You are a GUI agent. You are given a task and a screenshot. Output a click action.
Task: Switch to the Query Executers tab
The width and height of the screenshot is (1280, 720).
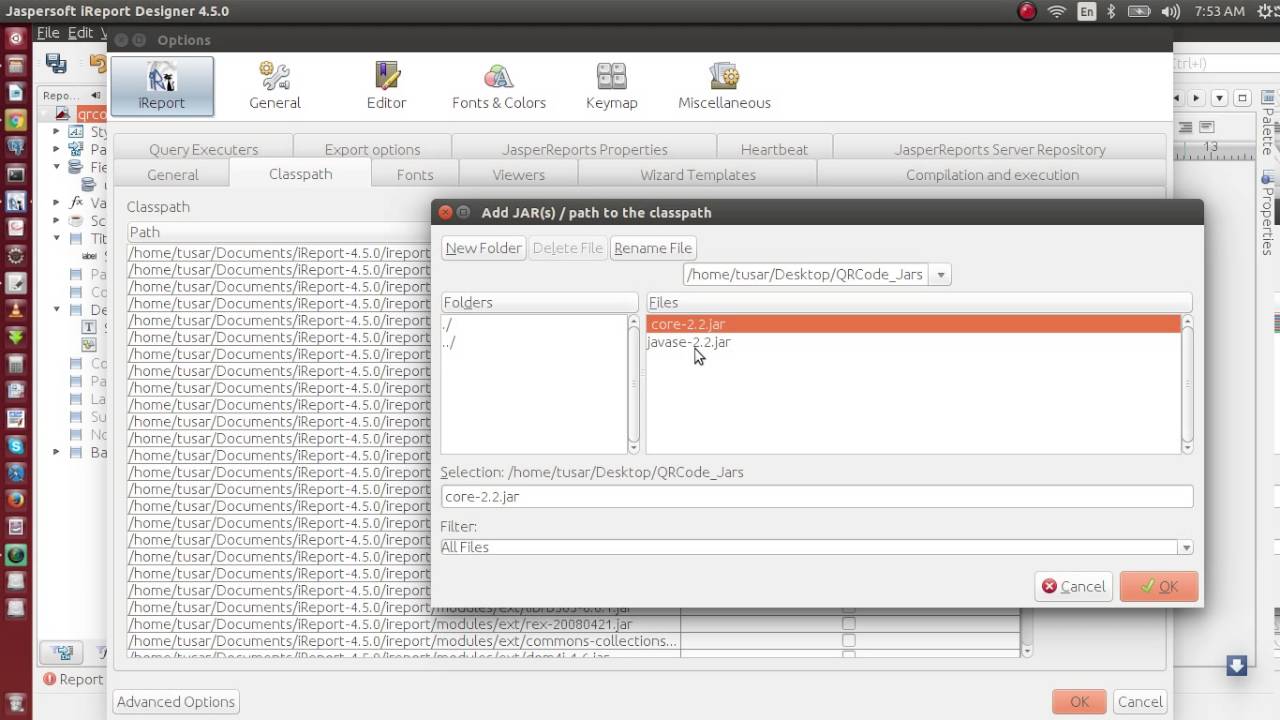tap(203, 149)
